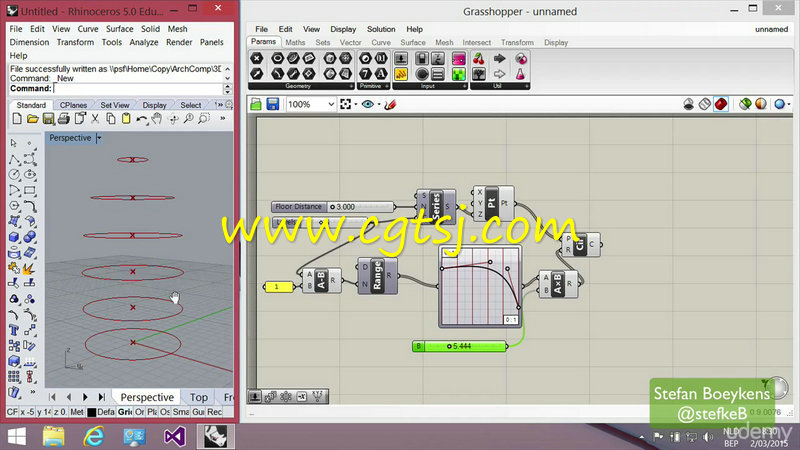Open Visual Studio from the taskbar

coord(174,437)
